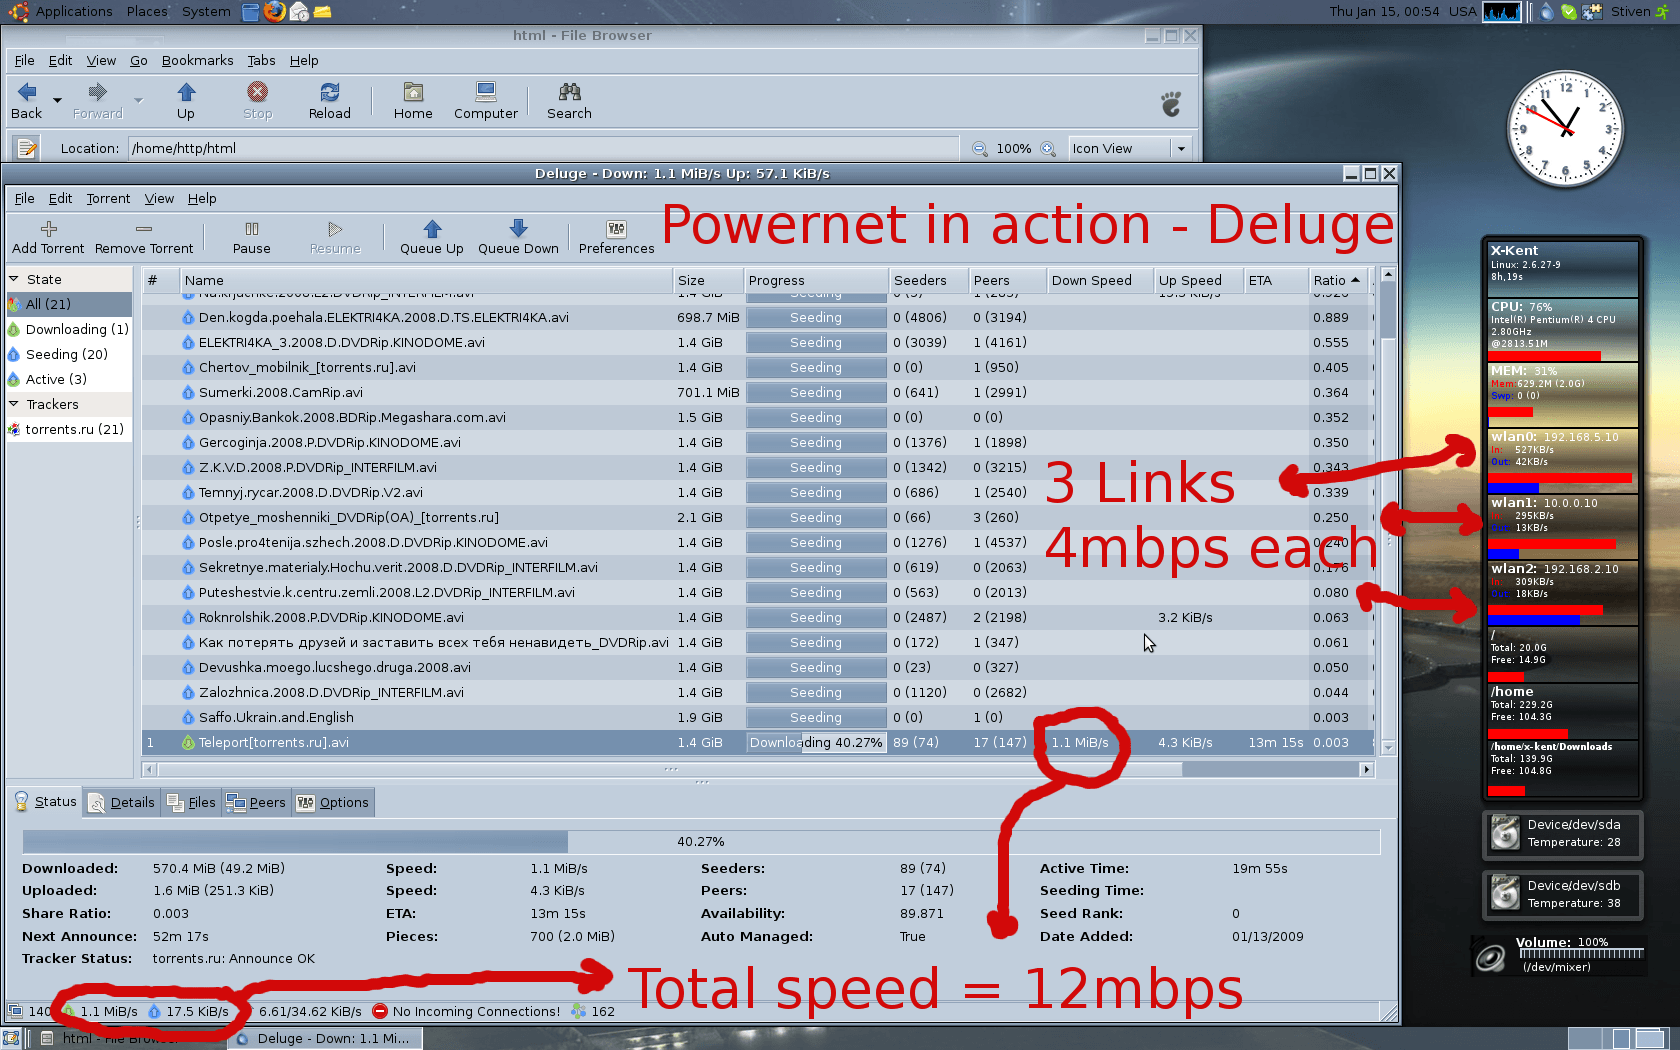Zoom out in the File Browser

click(980, 149)
